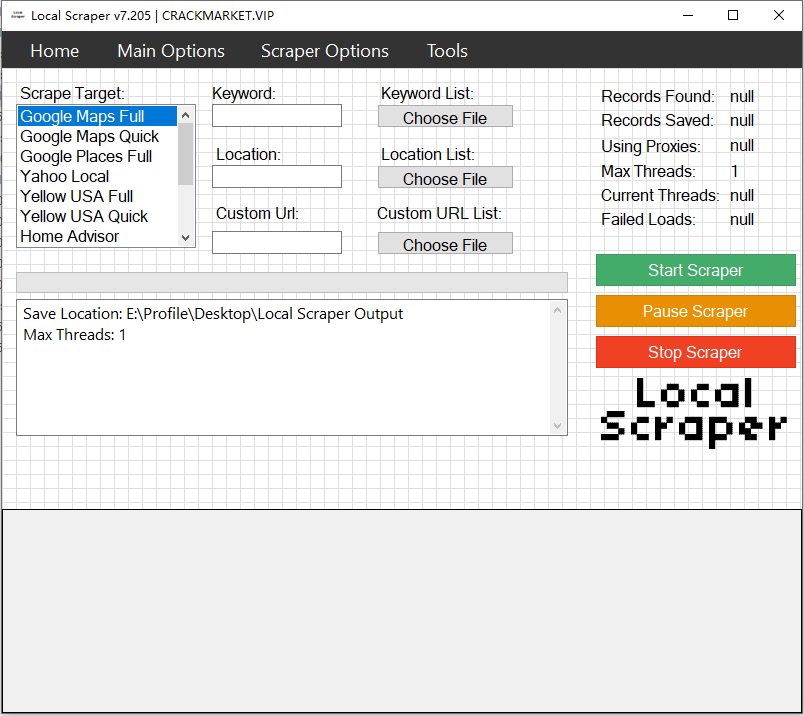
Task: Click the scraper progress bar
Action: (292, 282)
